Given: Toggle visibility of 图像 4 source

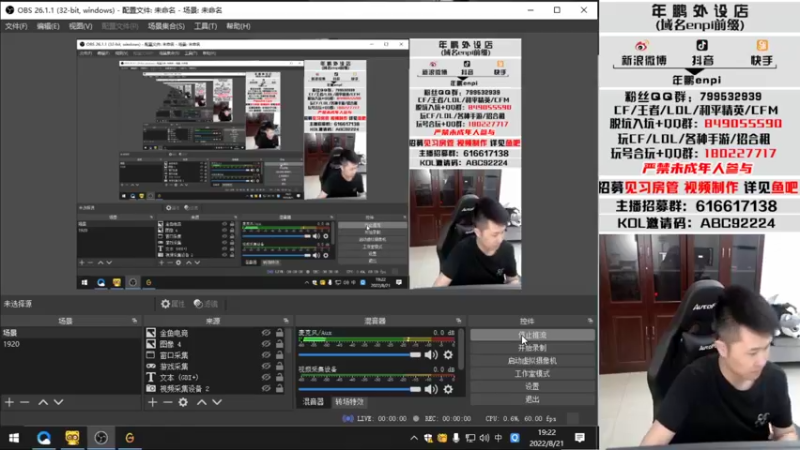Looking at the screenshot, I should coord(266,344).
